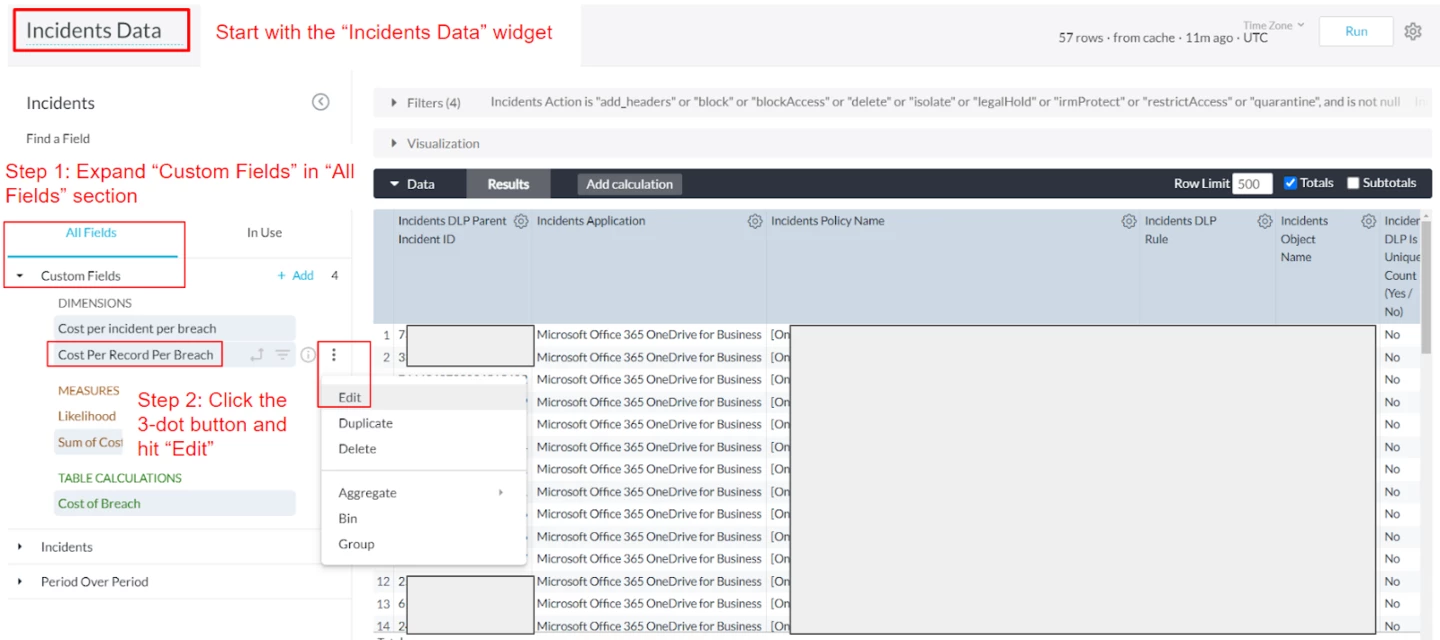The width and height of the screenshot is (1440, 640).
Task: Click row 1 Microsoft Office 365 OneDrive cell
Action: (648, 335)
